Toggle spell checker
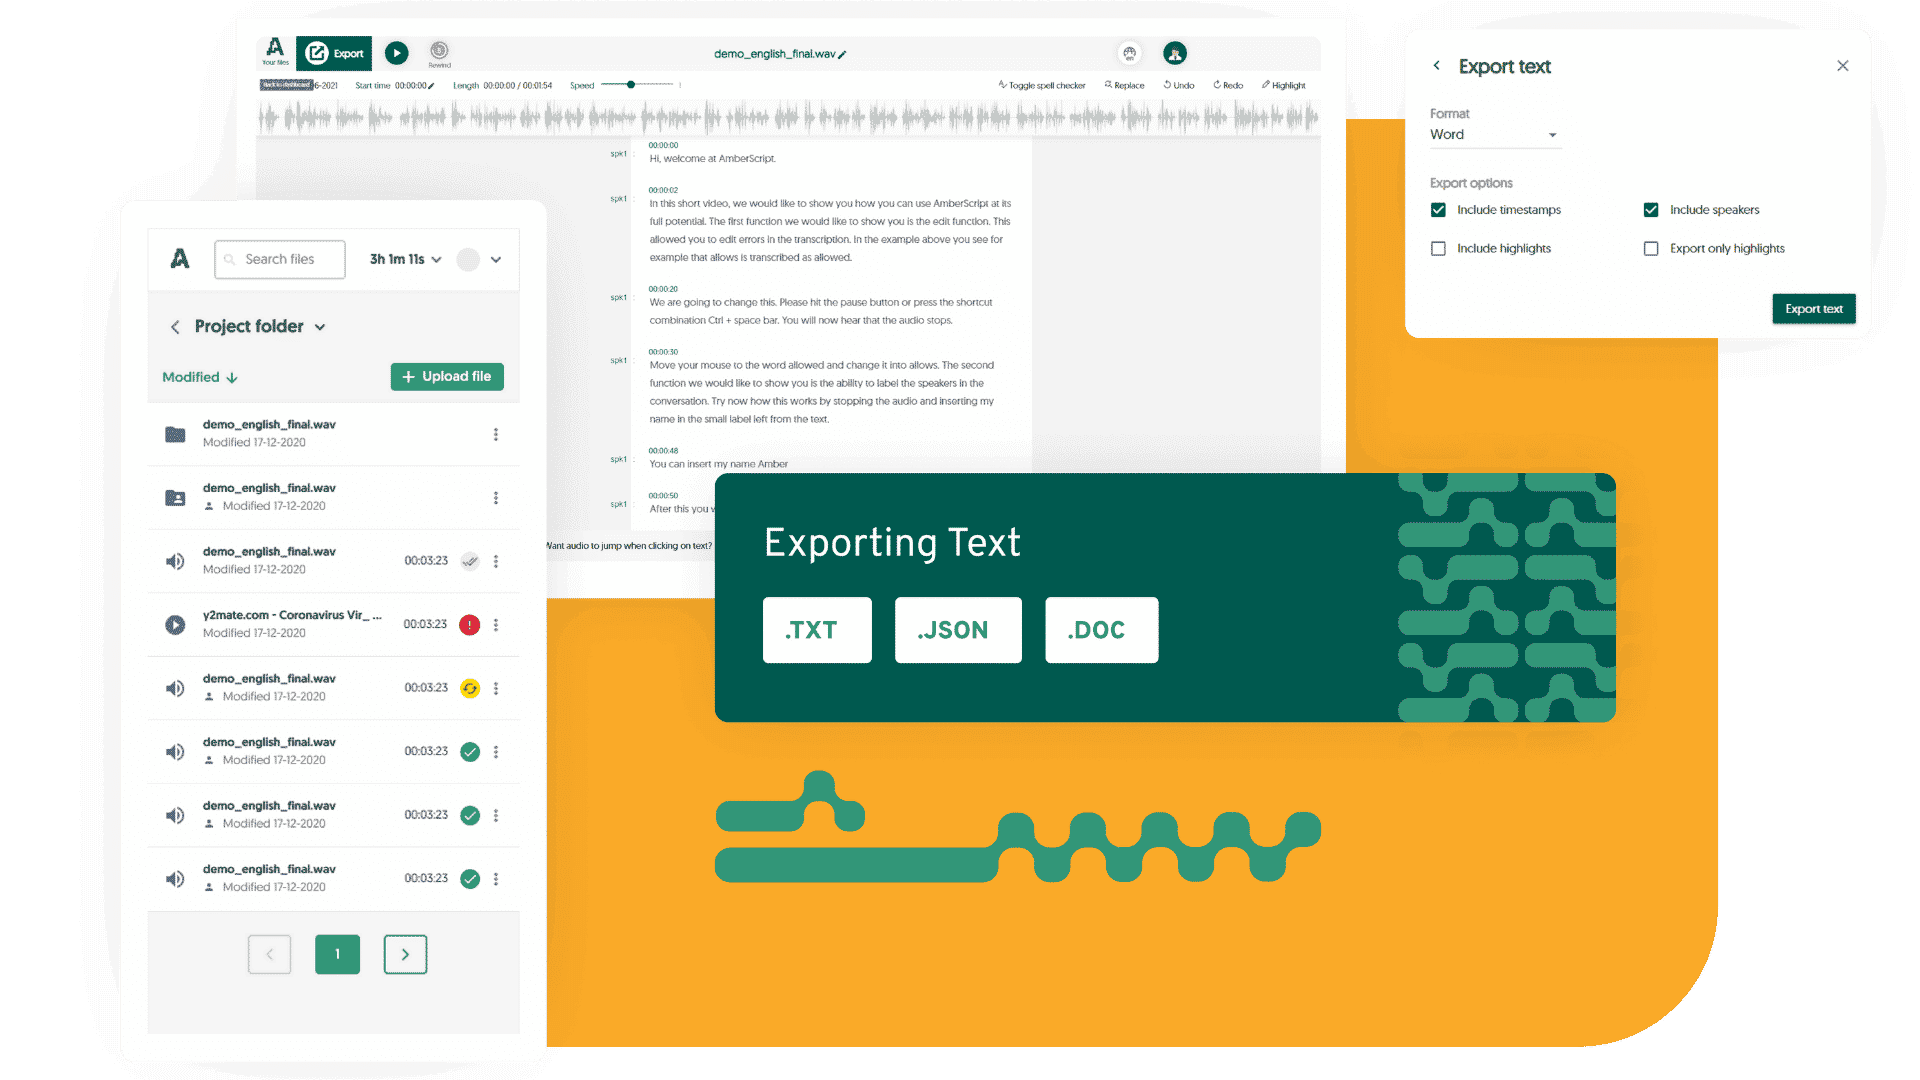 (1041, 85)
